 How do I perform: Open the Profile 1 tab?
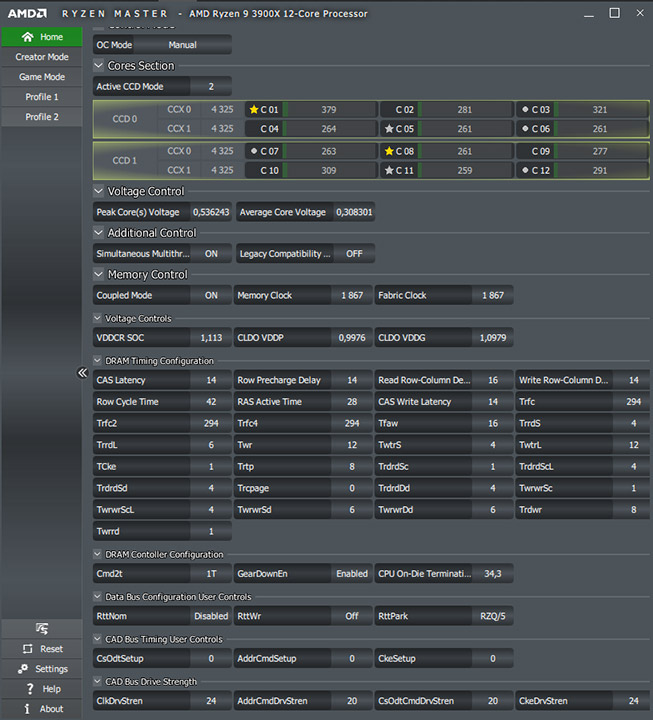(42, 97)
